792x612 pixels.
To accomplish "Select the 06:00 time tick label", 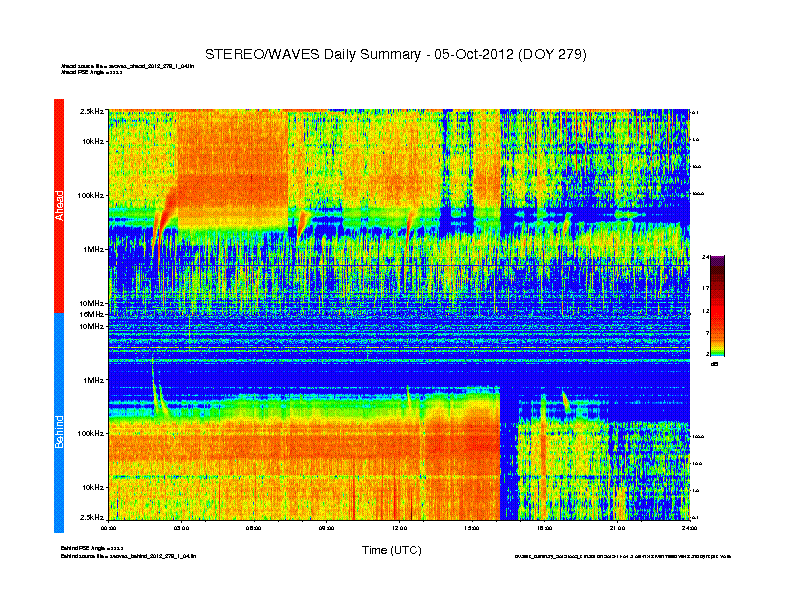I will pos(254,527).
